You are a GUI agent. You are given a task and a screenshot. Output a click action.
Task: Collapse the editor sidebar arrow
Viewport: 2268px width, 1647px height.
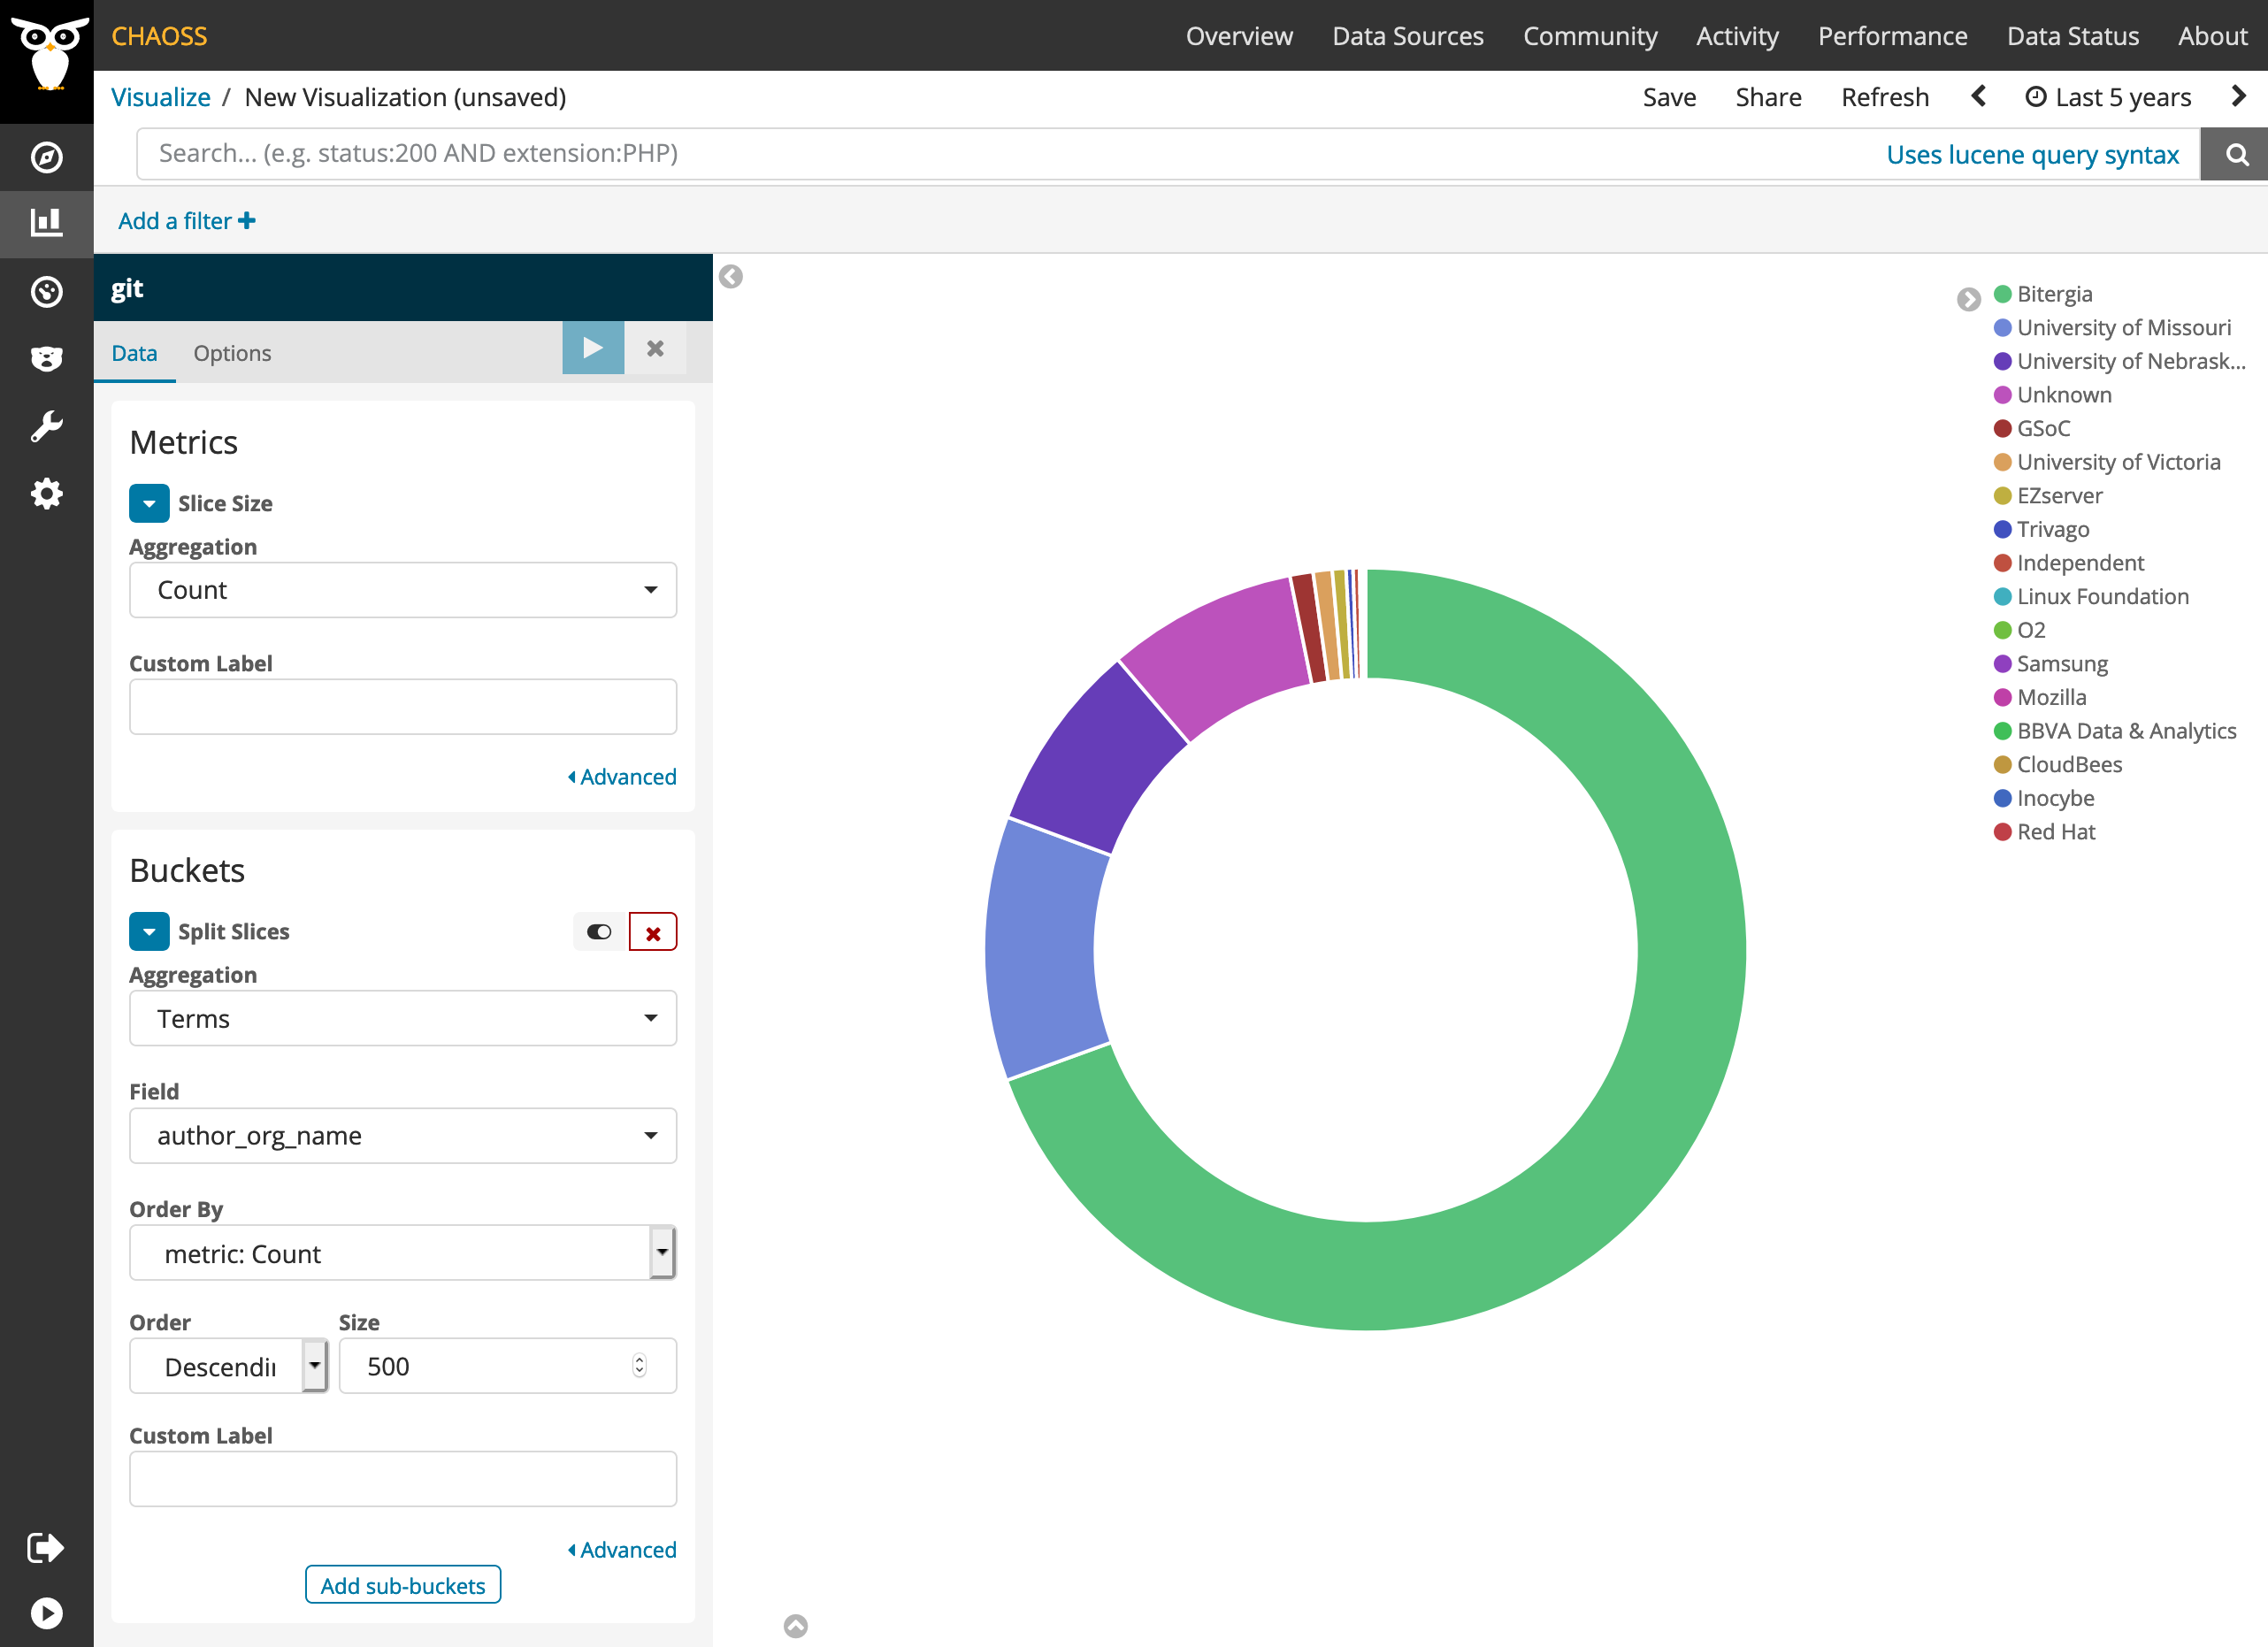(x=731, y=276)
